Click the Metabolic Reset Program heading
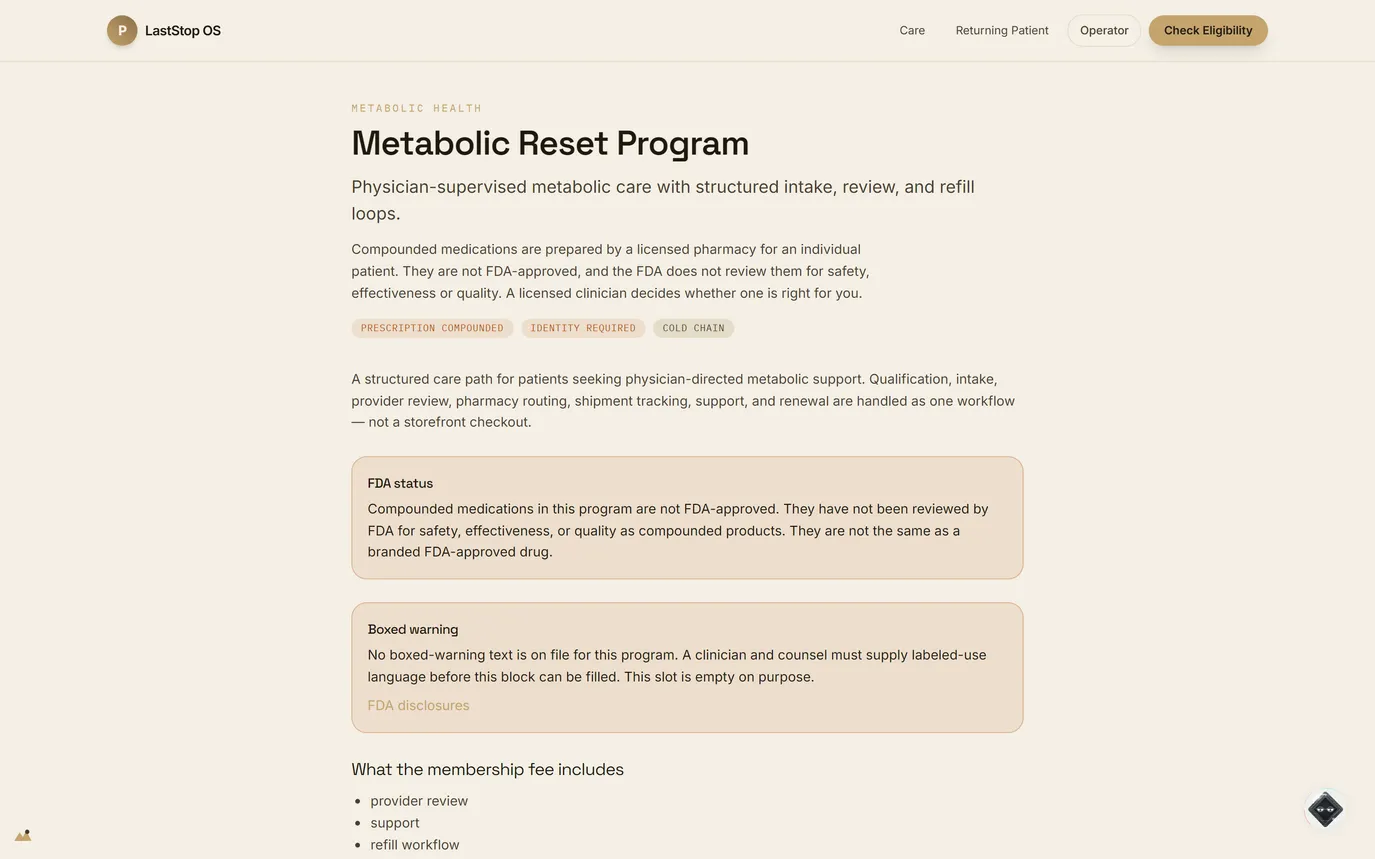Viewport: 1375px width, 859px height. click(x=550, y=143)
